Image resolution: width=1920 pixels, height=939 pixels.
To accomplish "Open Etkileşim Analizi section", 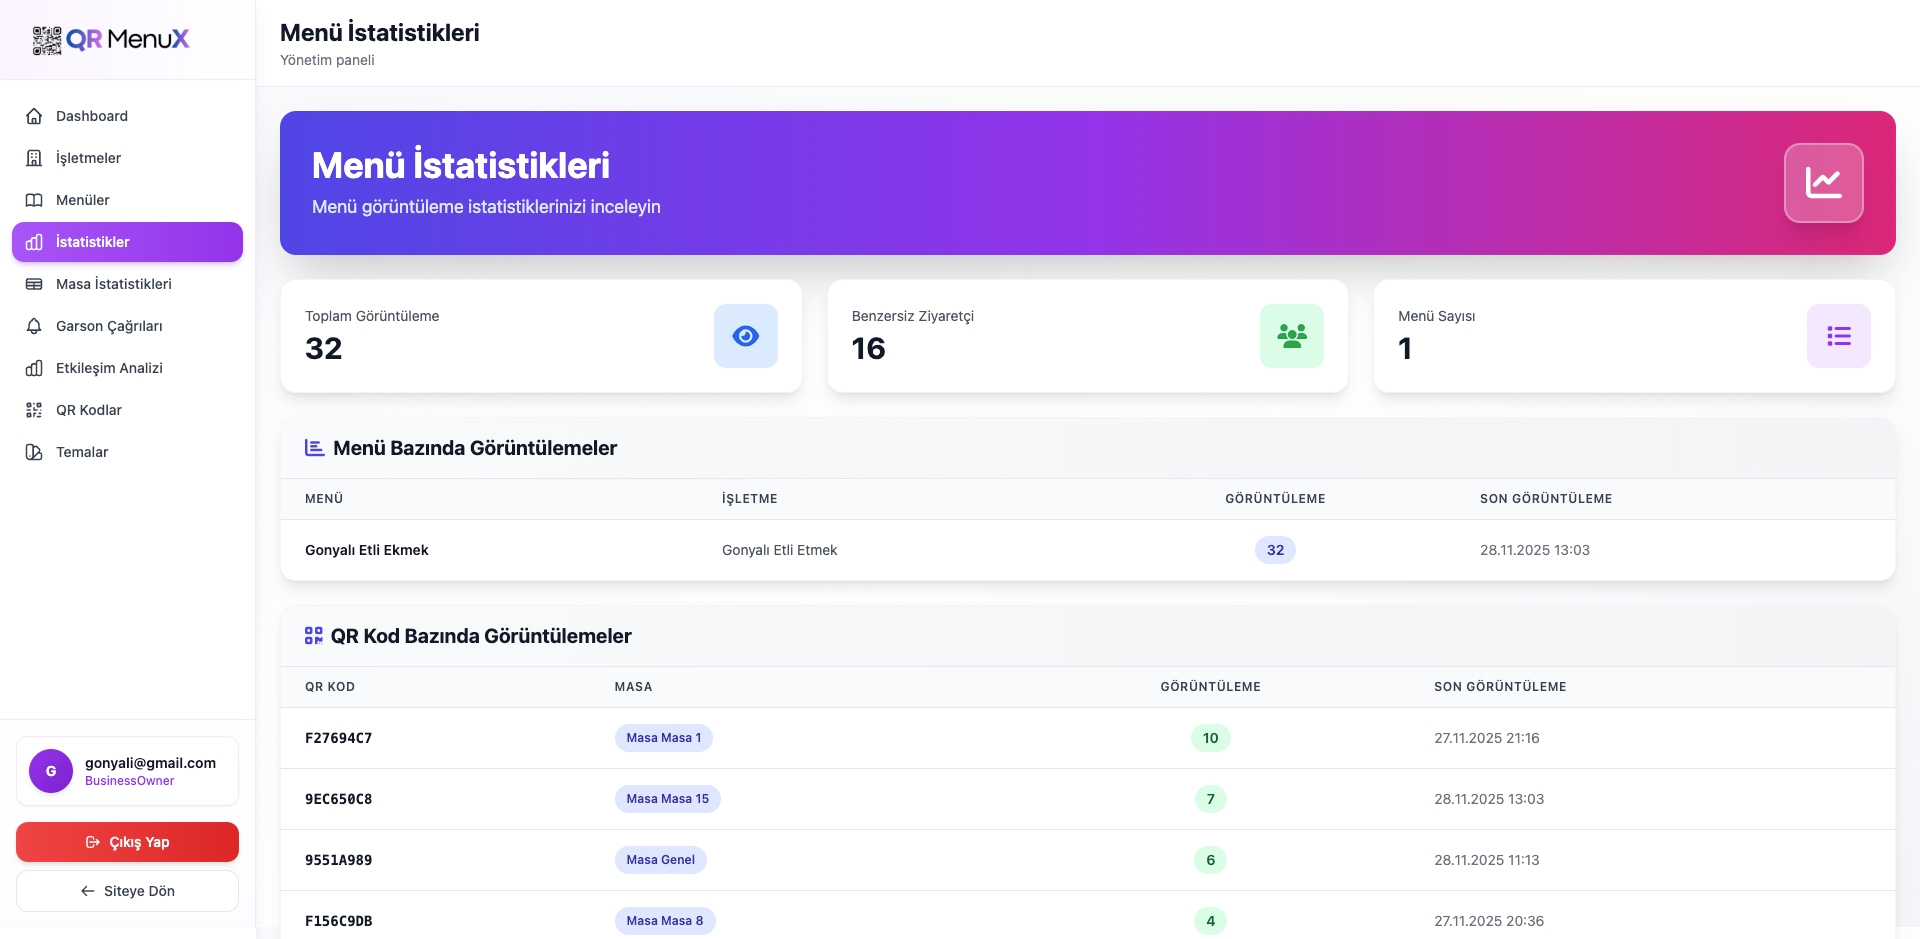I will (x=109, y=368).
